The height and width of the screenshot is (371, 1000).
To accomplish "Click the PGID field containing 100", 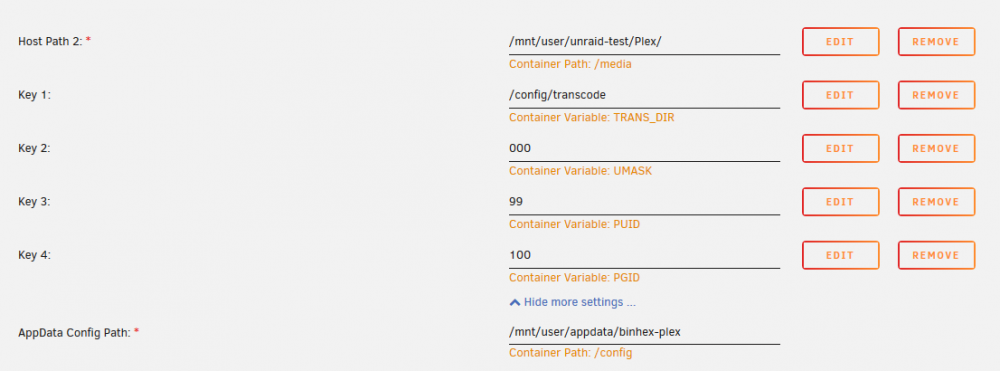I will coord(644,255).
